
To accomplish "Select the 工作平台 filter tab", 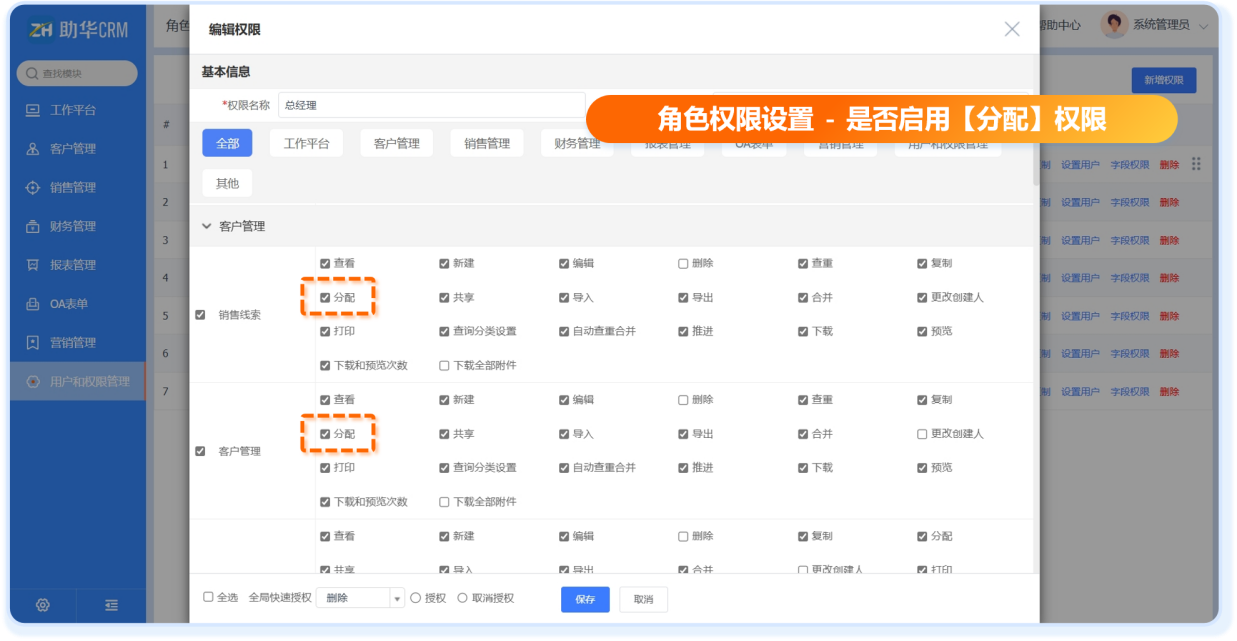I will coord(306,143).
